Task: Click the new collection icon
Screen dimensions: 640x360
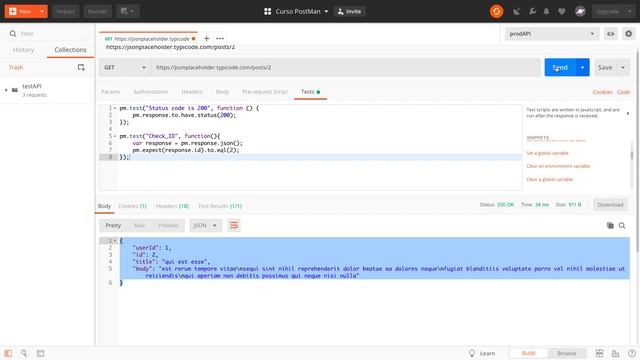Action: (x=81, y=67)
